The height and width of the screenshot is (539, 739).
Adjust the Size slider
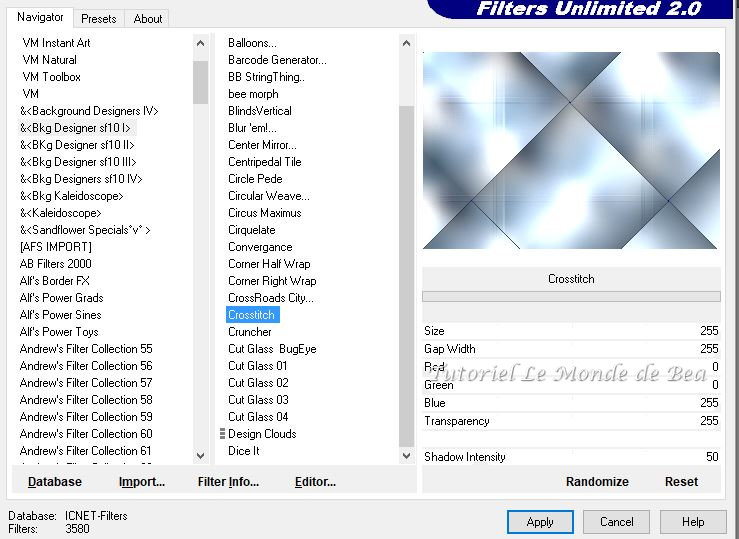tap(571, 331)
